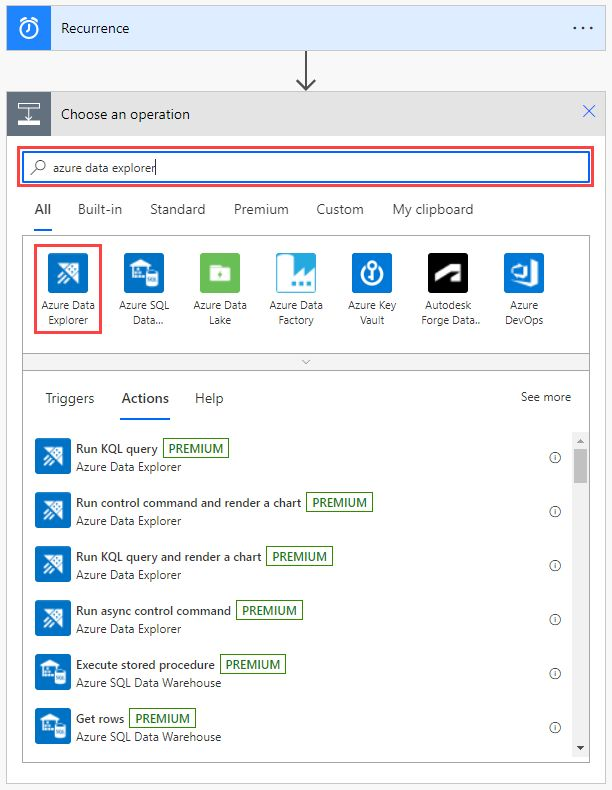Close the Choose an operation panel
612x790 pixels.
coord(589,113)
